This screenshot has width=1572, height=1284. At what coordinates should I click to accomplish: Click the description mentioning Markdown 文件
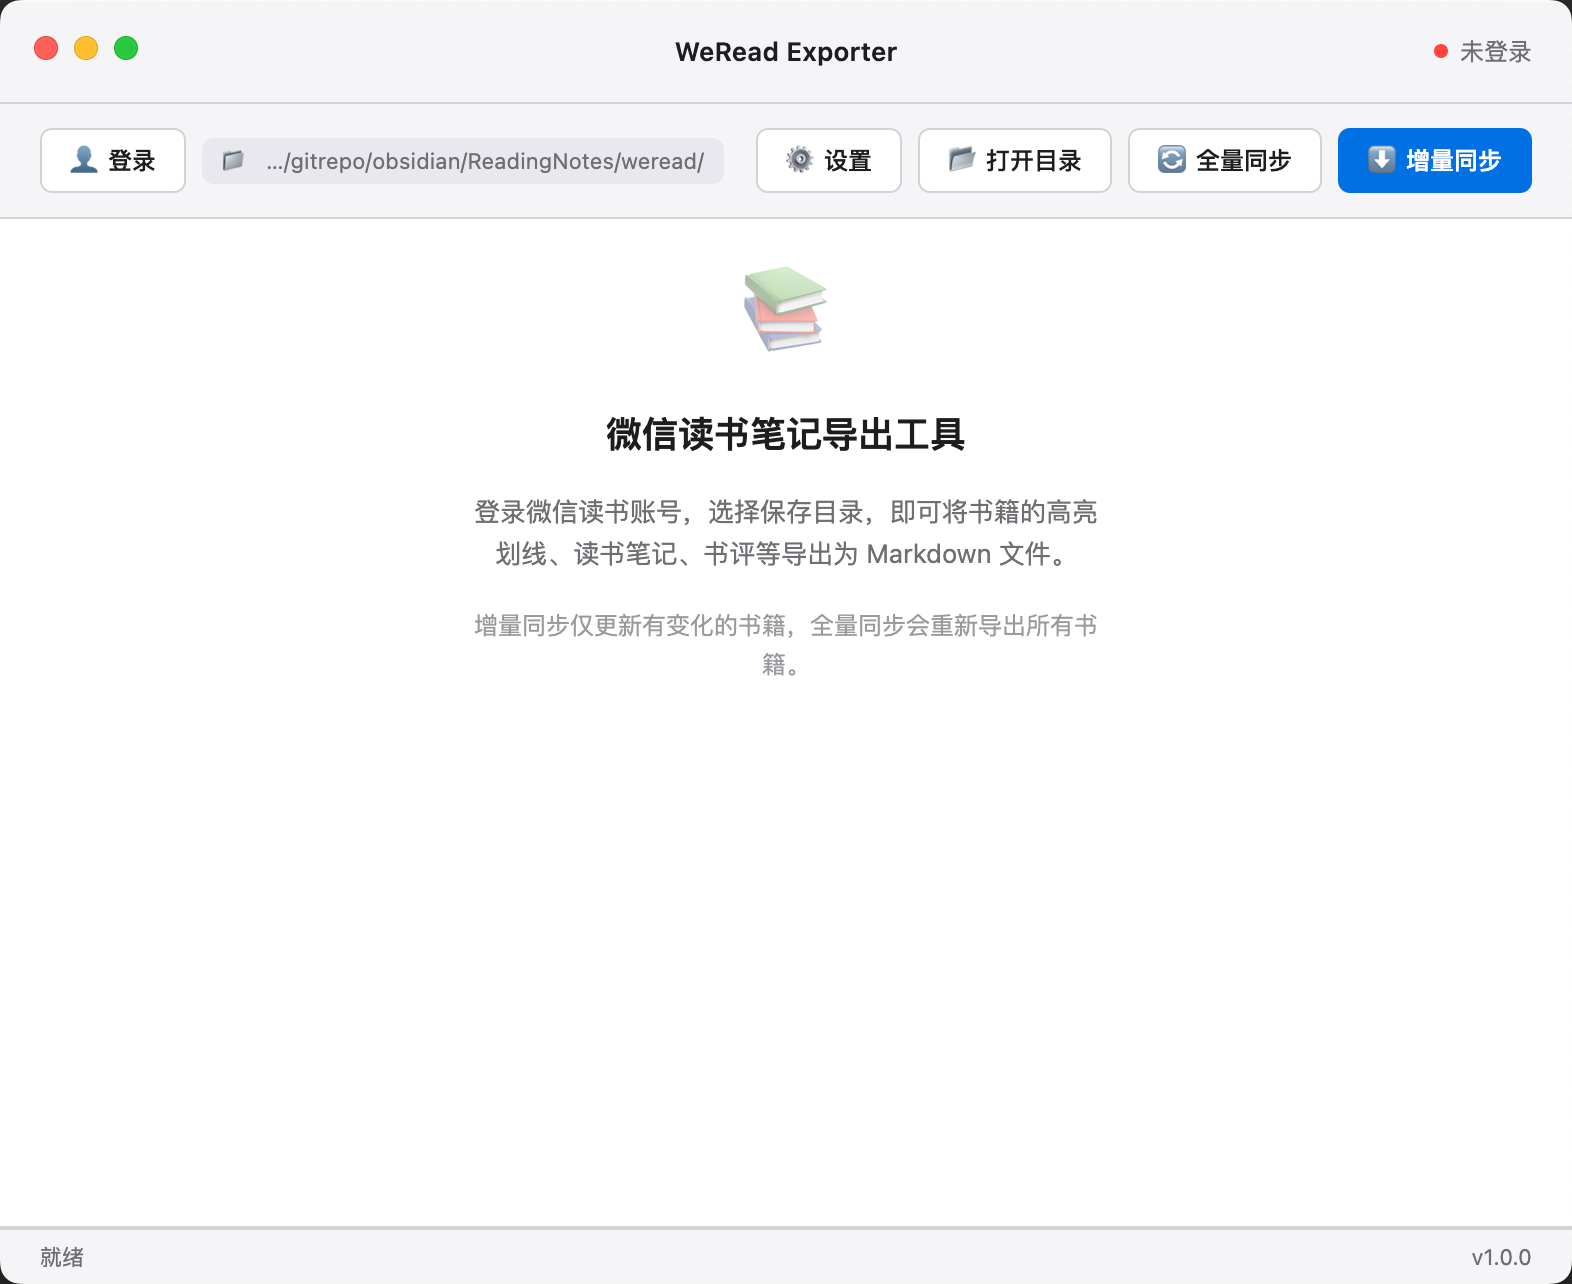(786, 533)
